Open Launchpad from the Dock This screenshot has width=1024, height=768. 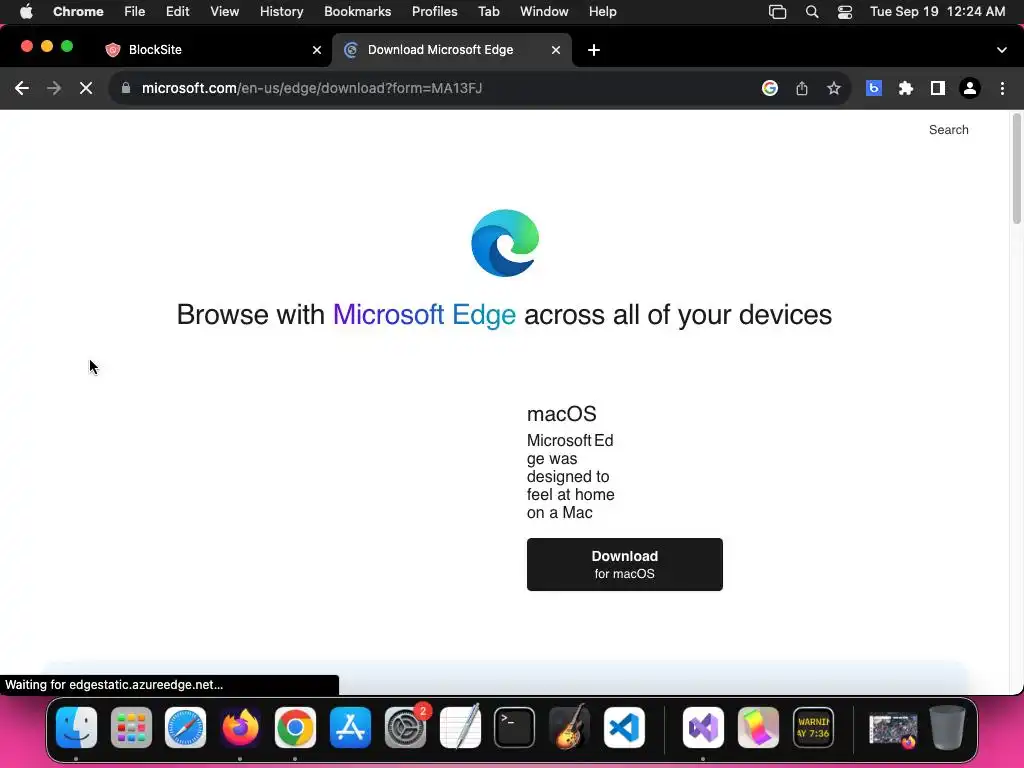[x=131, y=728]
